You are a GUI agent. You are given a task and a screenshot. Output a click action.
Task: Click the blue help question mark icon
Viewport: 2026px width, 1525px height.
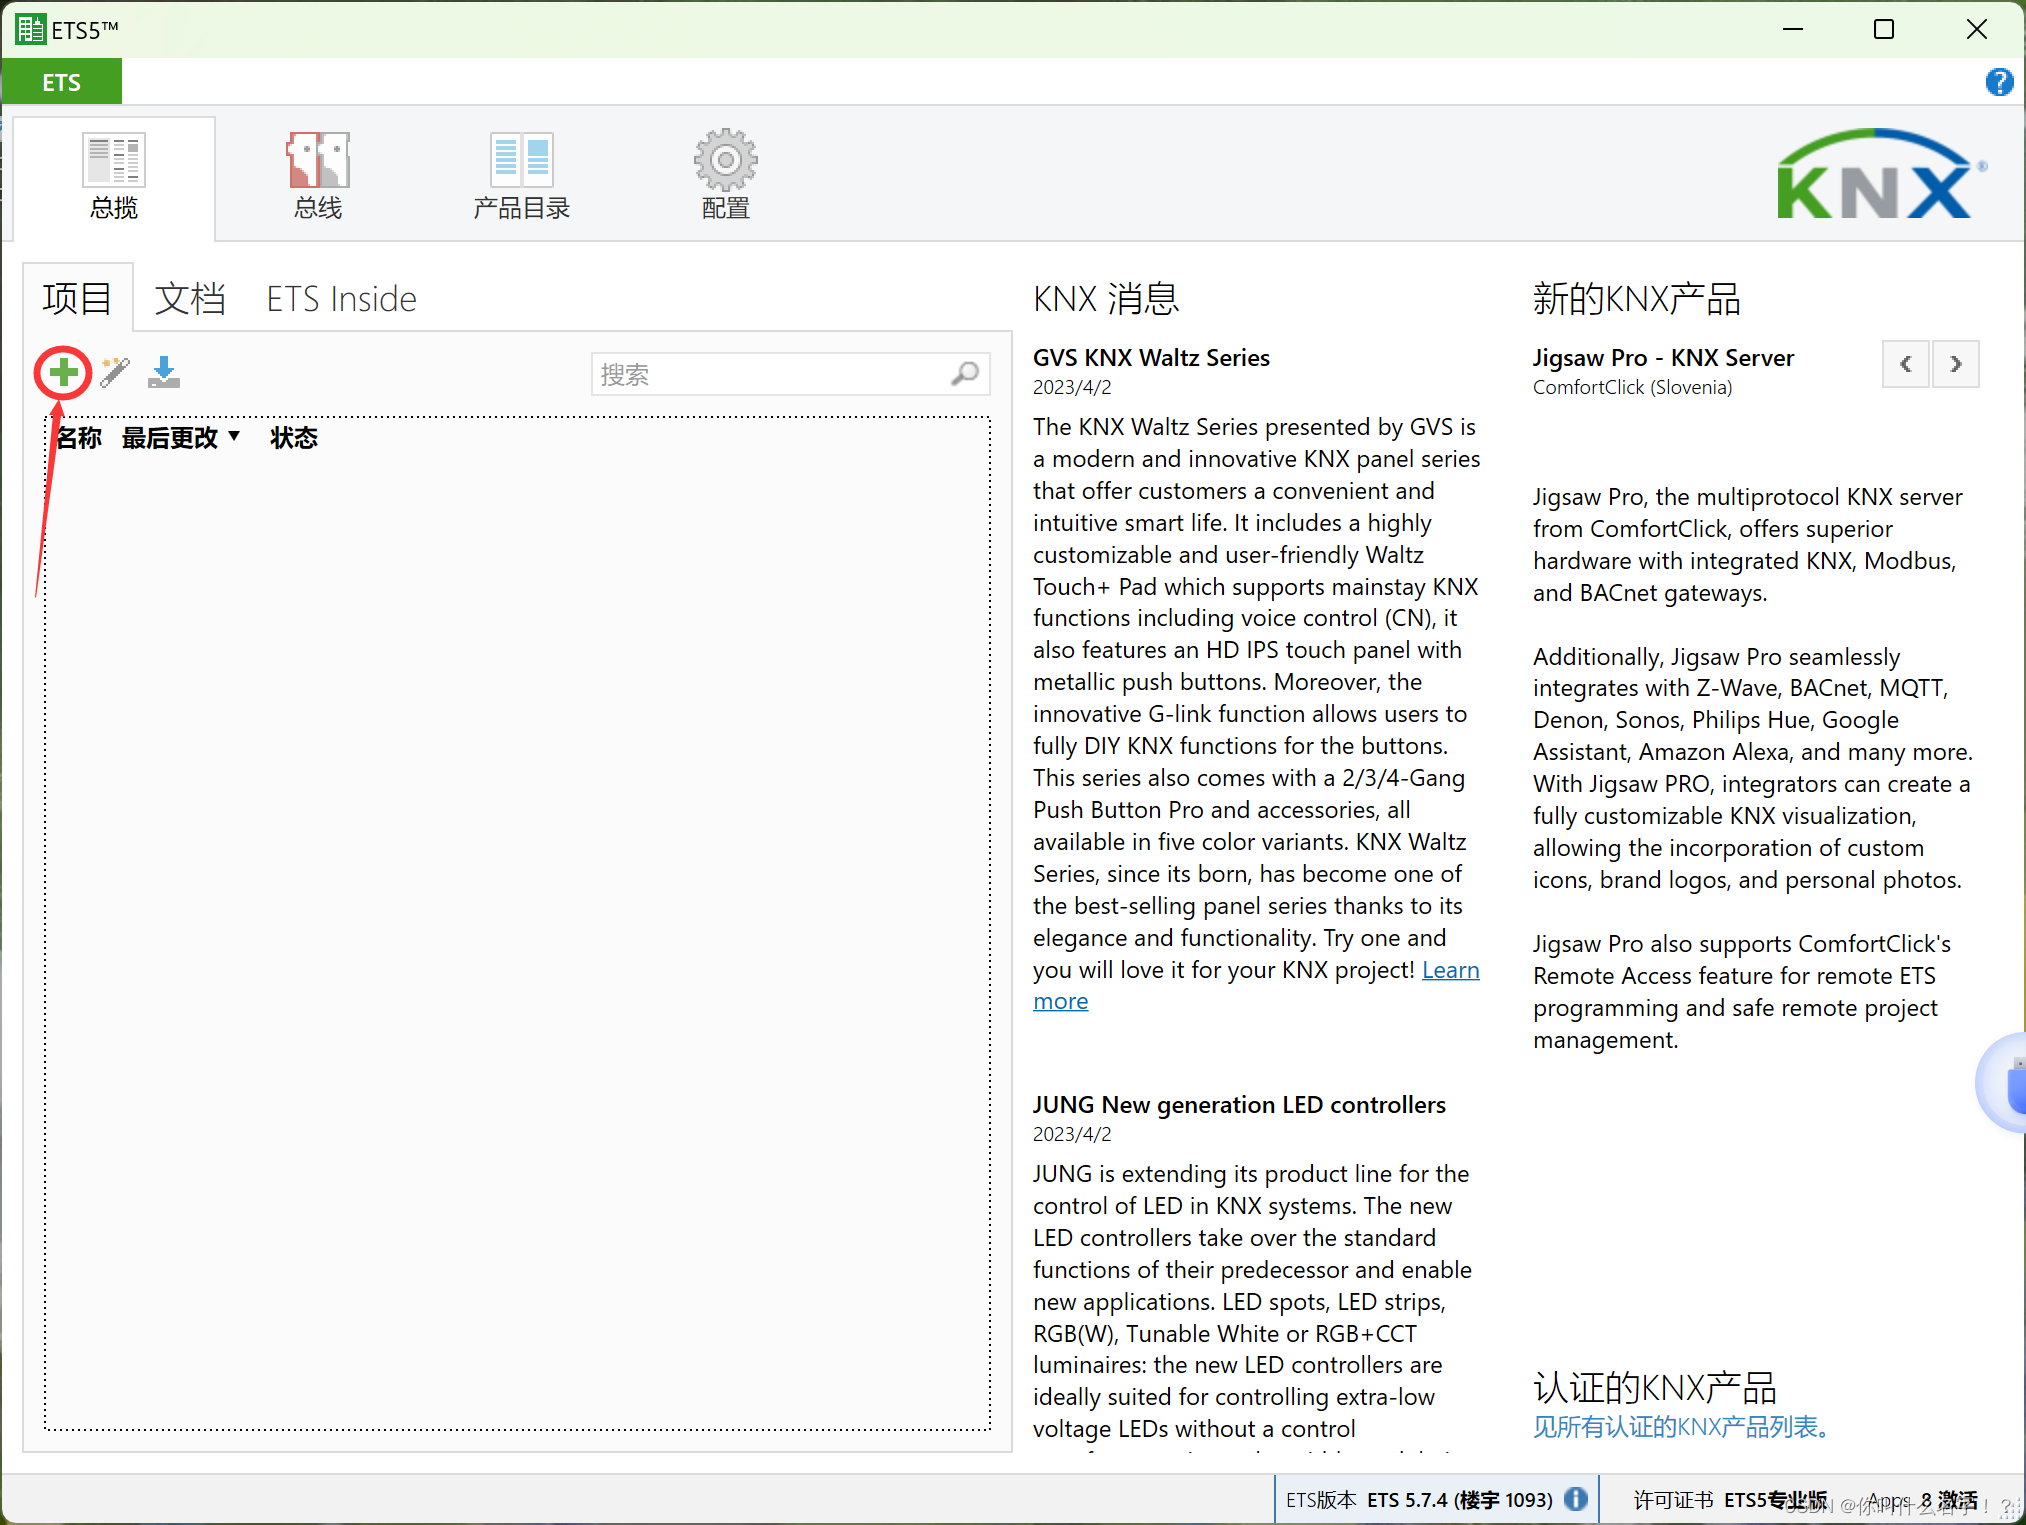tap(1998, 82)
